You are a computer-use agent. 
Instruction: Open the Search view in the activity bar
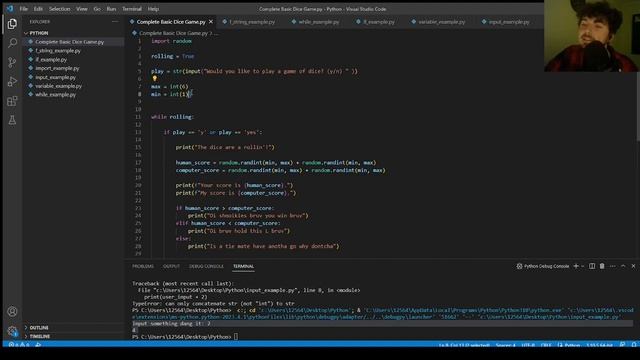tap(12, 43)
